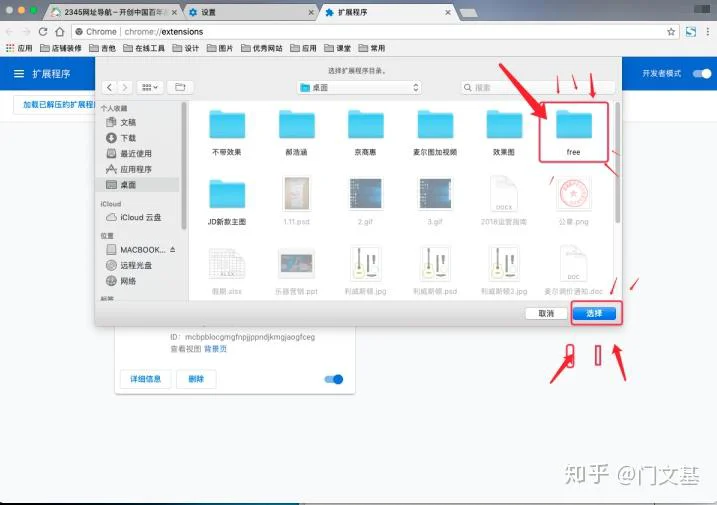Disable the extension using its card toggle
Image resolution: width=717 pixels, height=505 pixels.
click(x=334, y=379)
